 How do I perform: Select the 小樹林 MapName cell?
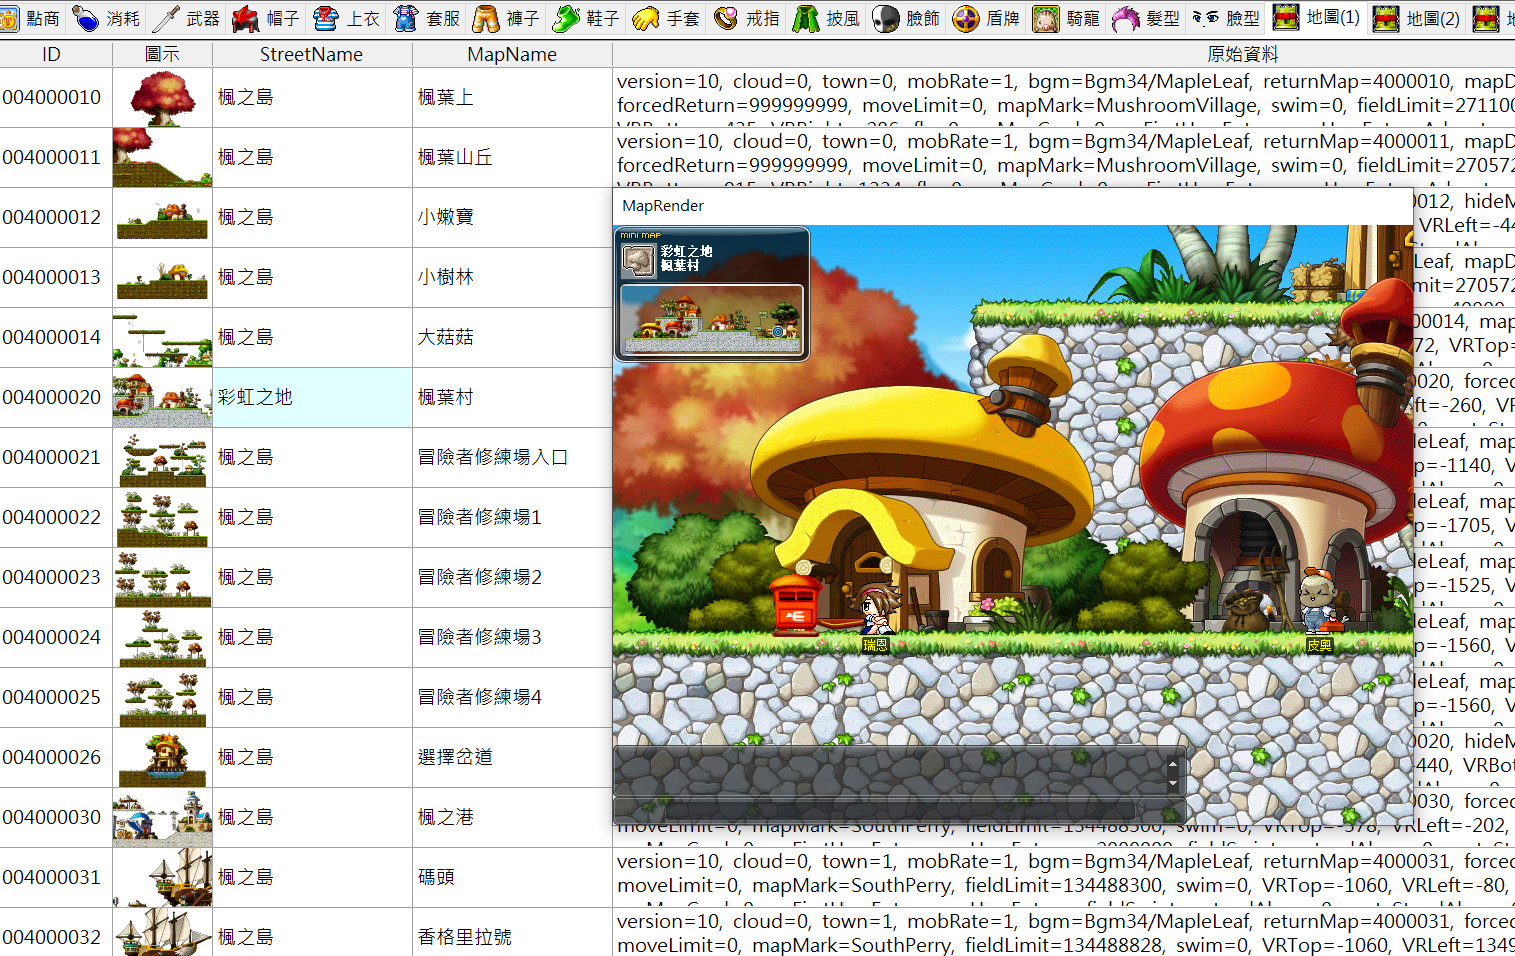[512, 278]
